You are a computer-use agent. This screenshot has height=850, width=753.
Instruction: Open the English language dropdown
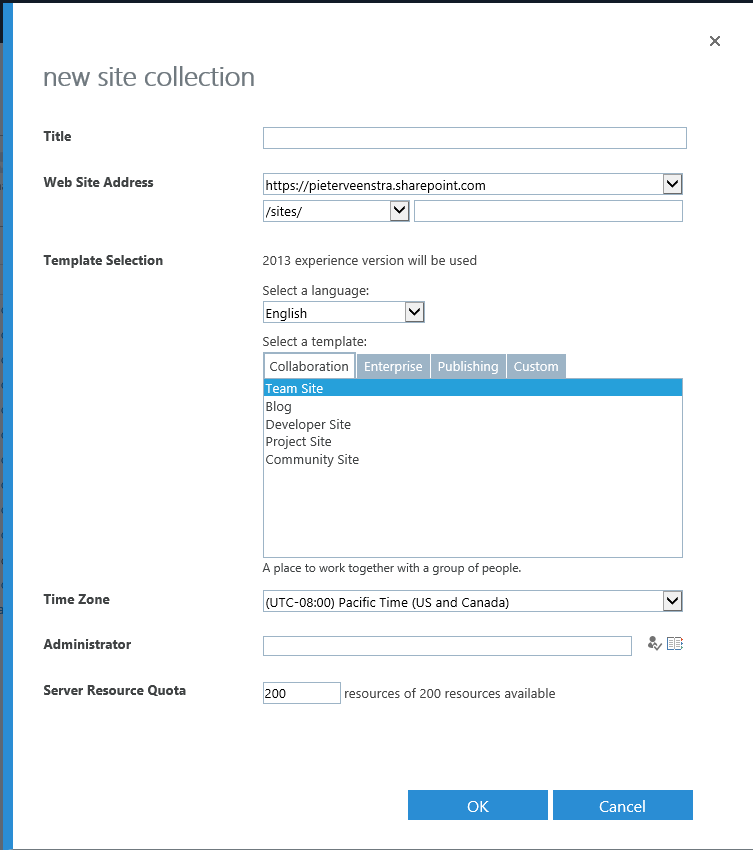click(x=344, y=312)
